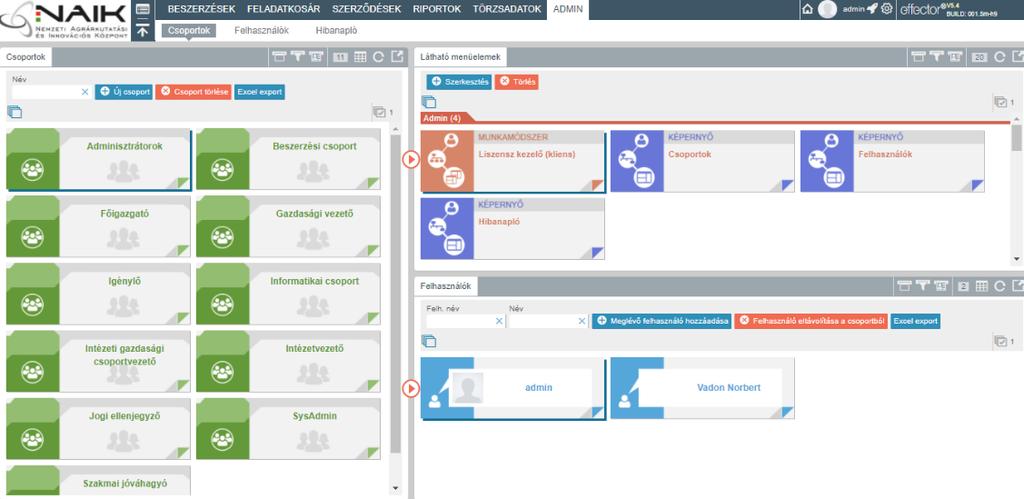Expand corner of SysAdmin card
This screenshot has width=1024, height=499.
pos(372,452)
